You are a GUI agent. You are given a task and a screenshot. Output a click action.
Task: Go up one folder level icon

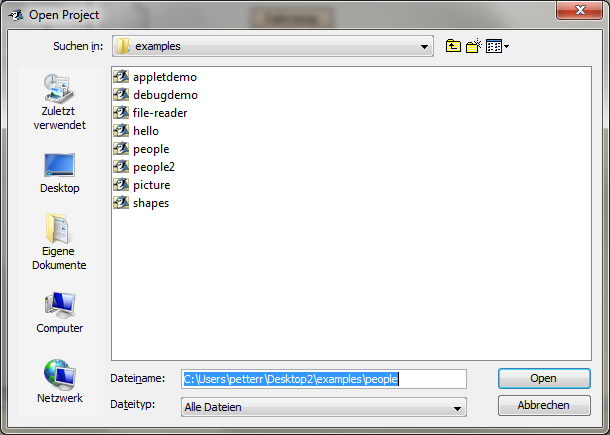[453, 46]
